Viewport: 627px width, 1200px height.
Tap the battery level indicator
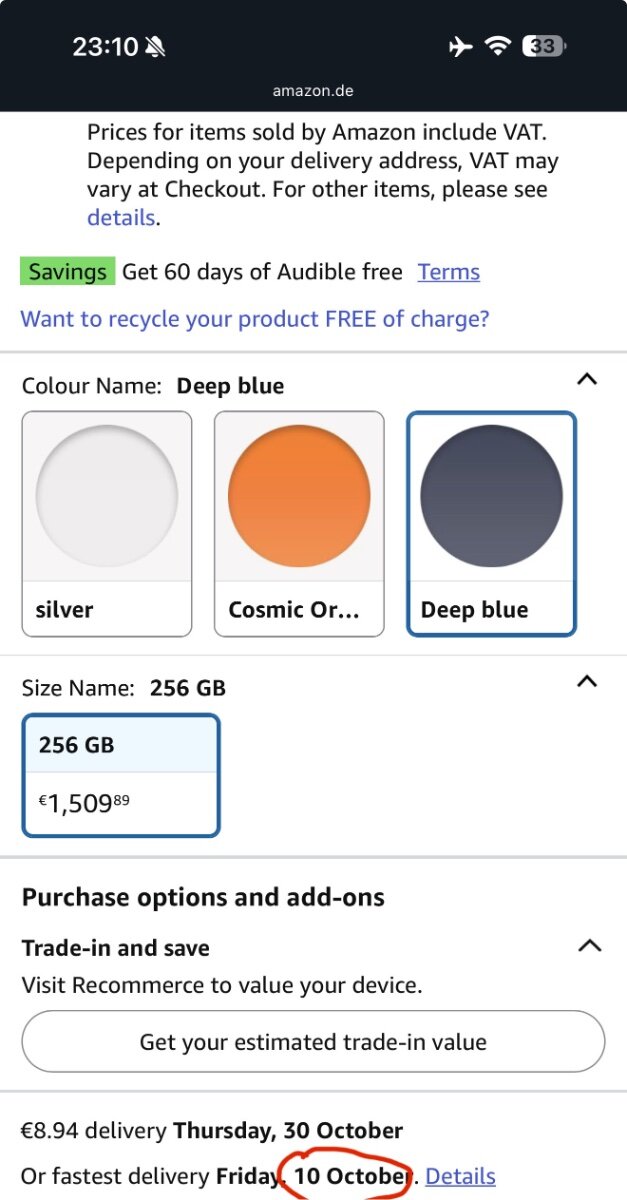[545, 46]
